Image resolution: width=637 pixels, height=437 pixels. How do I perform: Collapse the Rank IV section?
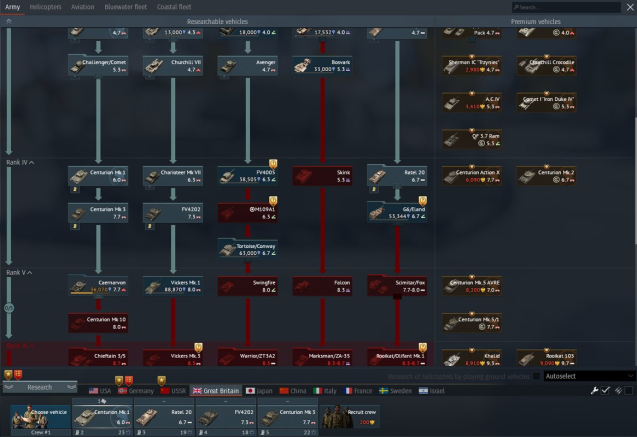pyautogui.click(x=20, y=161)
